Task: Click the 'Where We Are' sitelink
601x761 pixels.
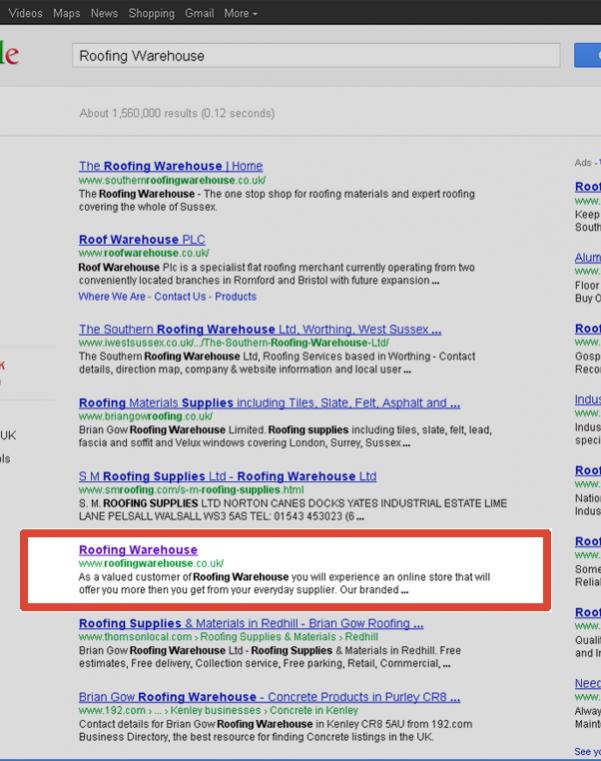Action: (112, 297)
